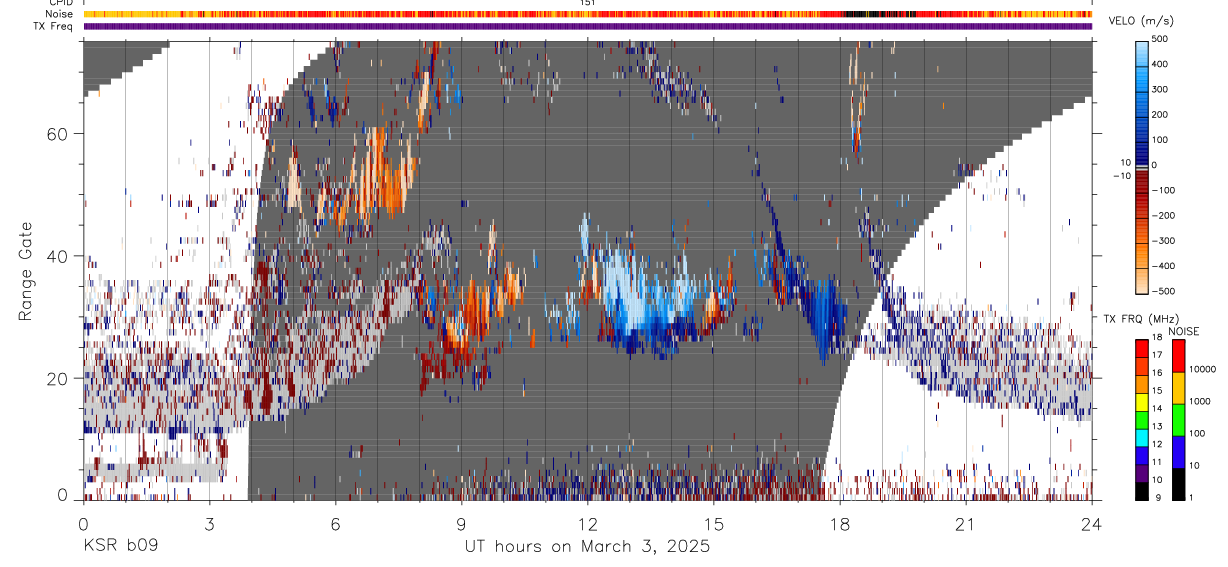
Task: Click the NOISE legend title
Action: coord(1184,331)
